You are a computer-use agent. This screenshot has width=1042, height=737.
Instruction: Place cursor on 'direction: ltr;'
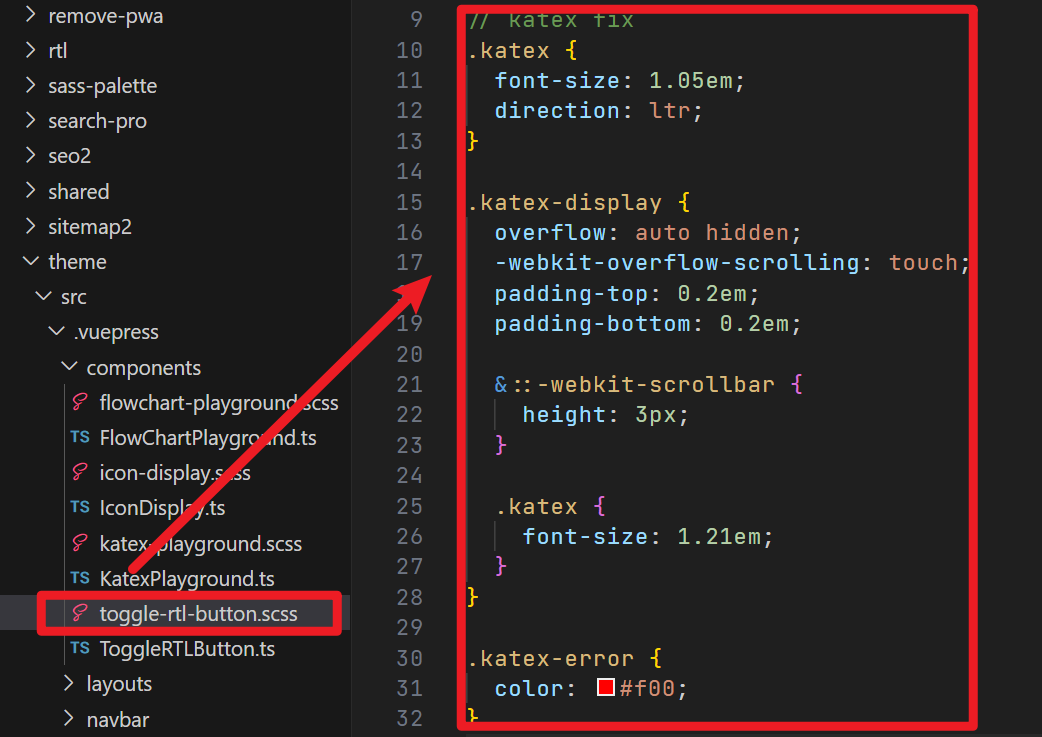[599, 110]
